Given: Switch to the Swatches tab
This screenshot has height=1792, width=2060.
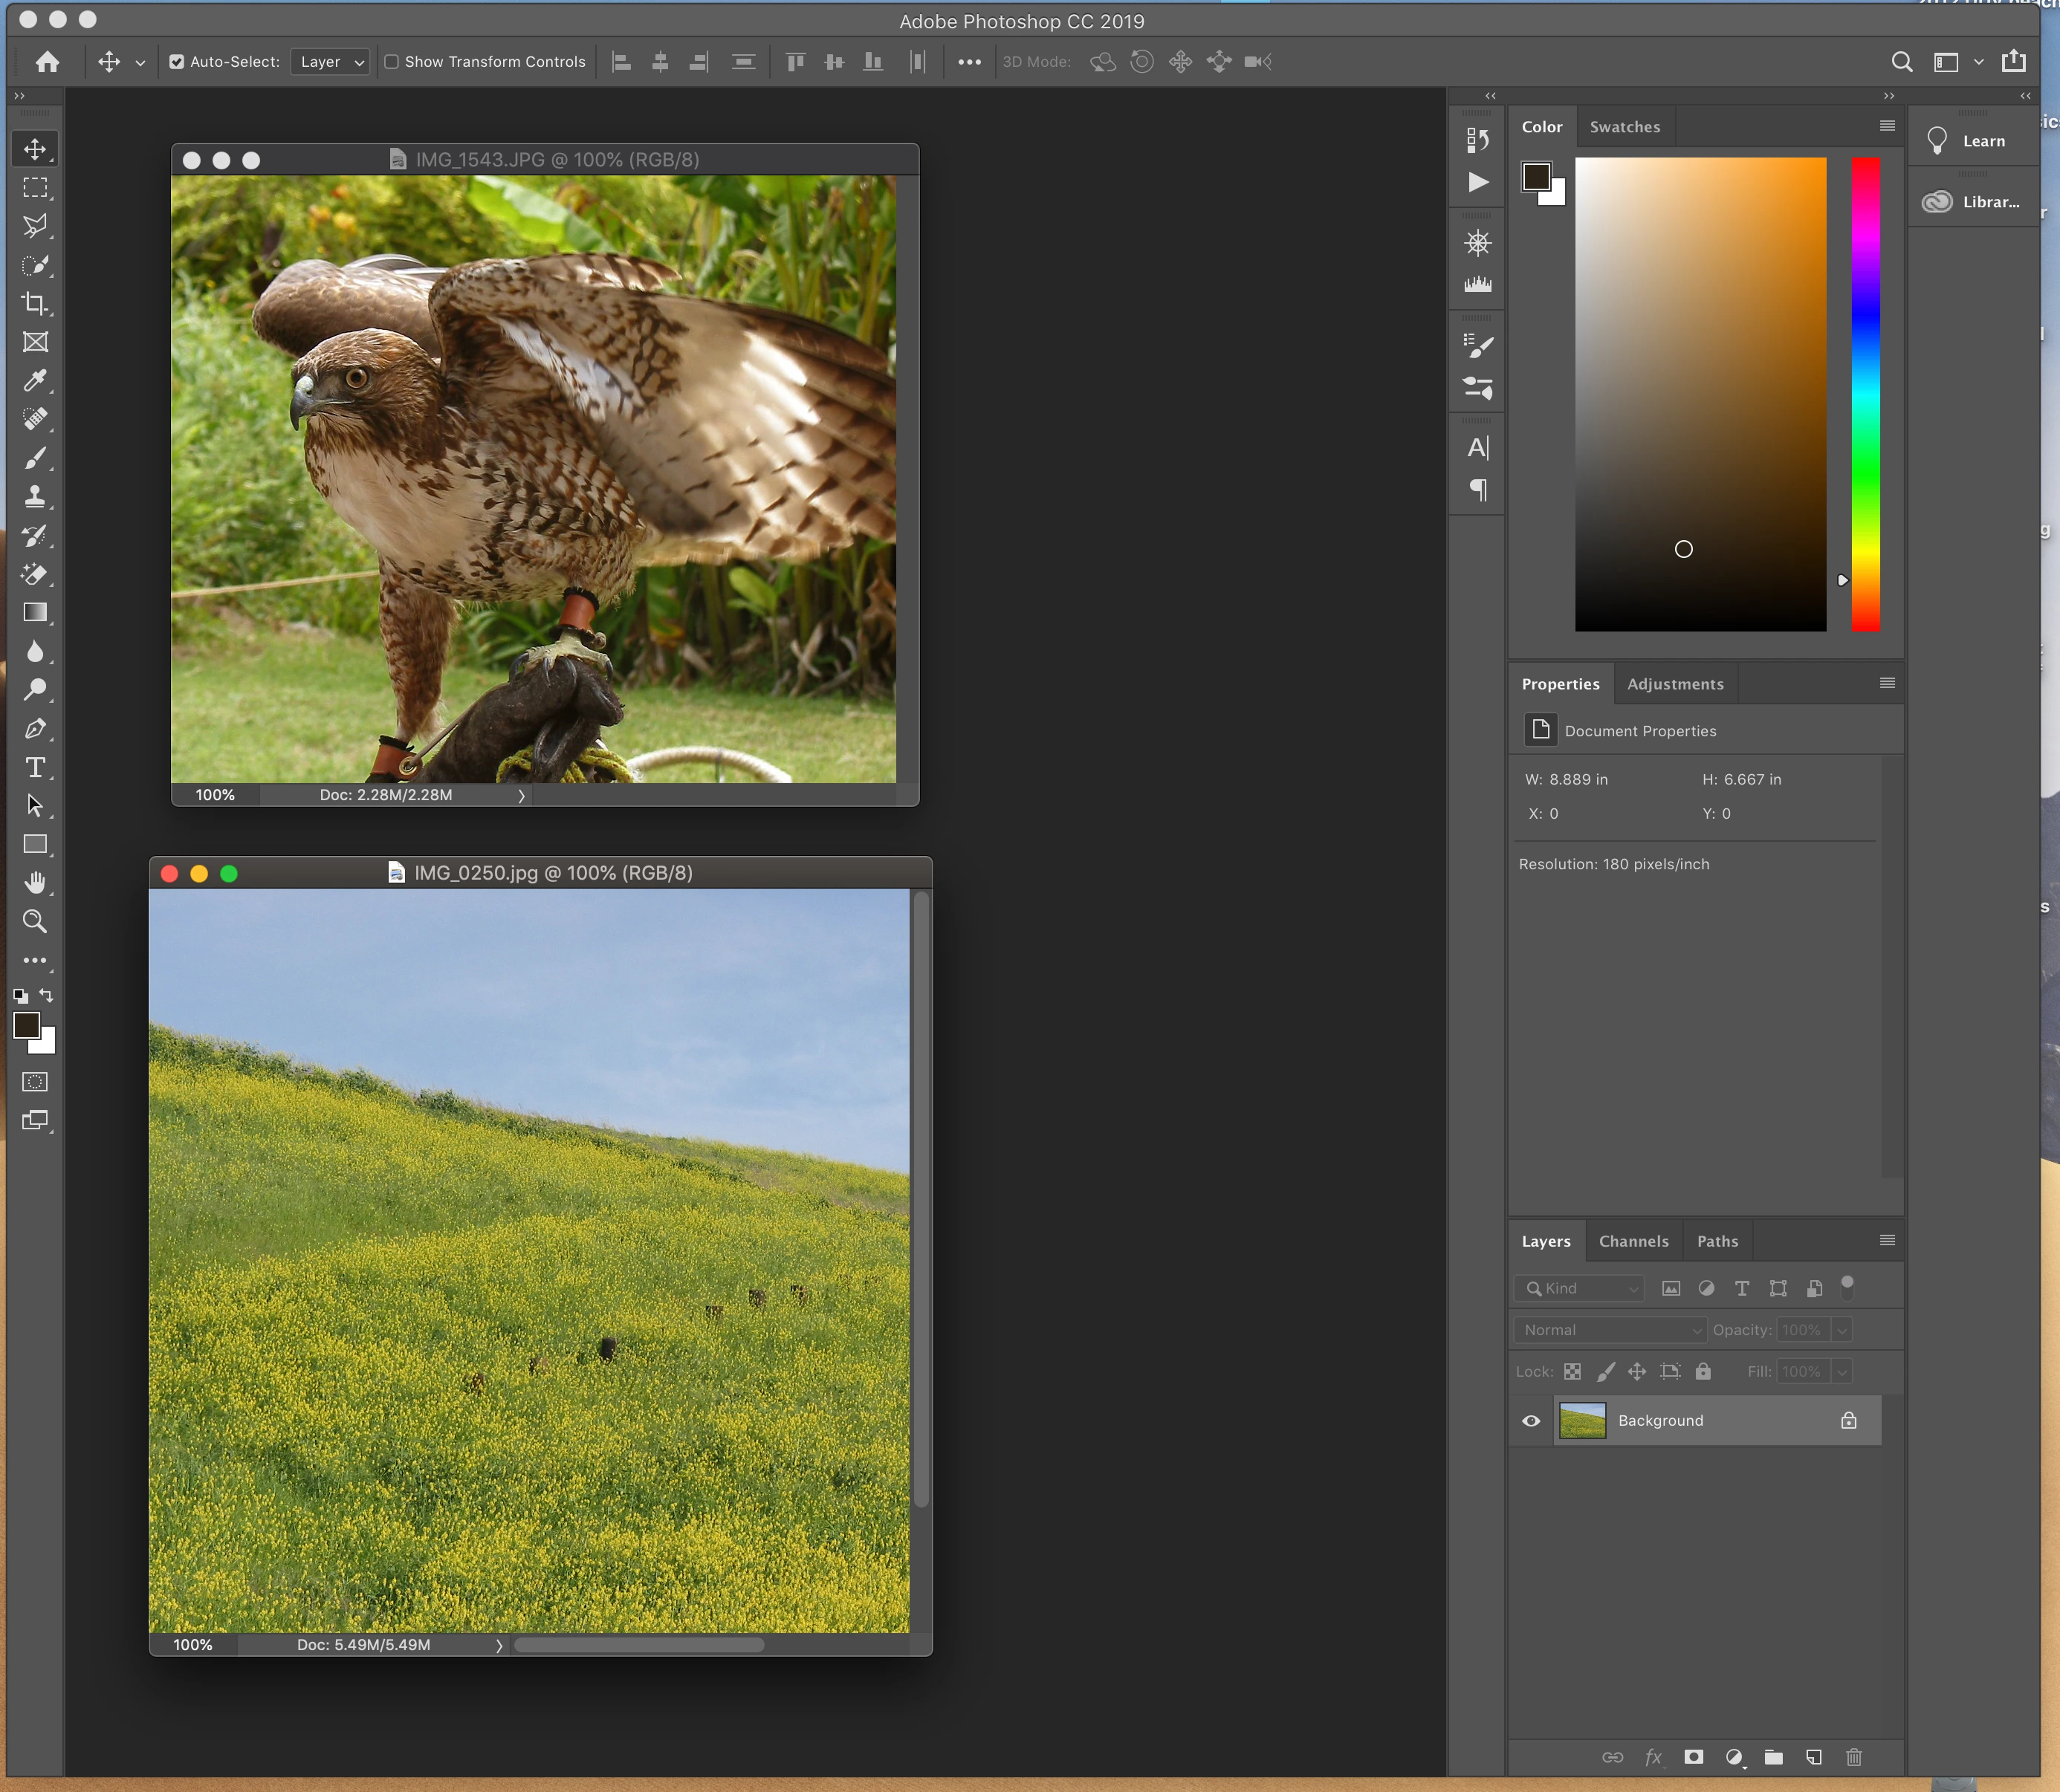Looking at the screenshot, I should (x=1624, y=127).
